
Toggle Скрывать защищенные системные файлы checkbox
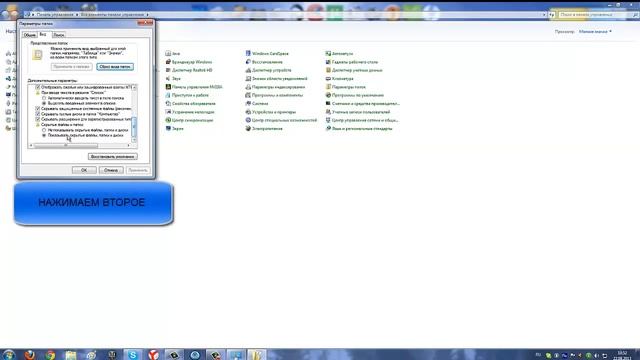point(38,109)
